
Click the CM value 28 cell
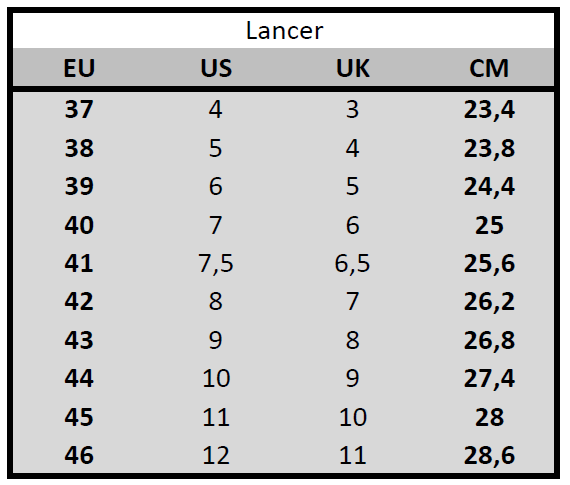click(x=489, y=417)
